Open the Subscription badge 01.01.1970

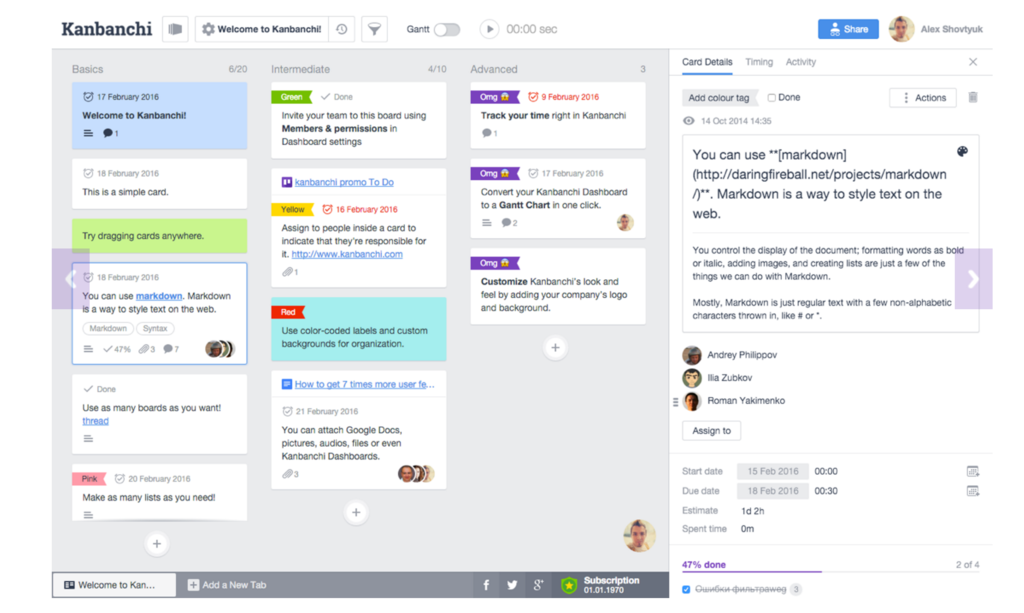pos(601,586)
